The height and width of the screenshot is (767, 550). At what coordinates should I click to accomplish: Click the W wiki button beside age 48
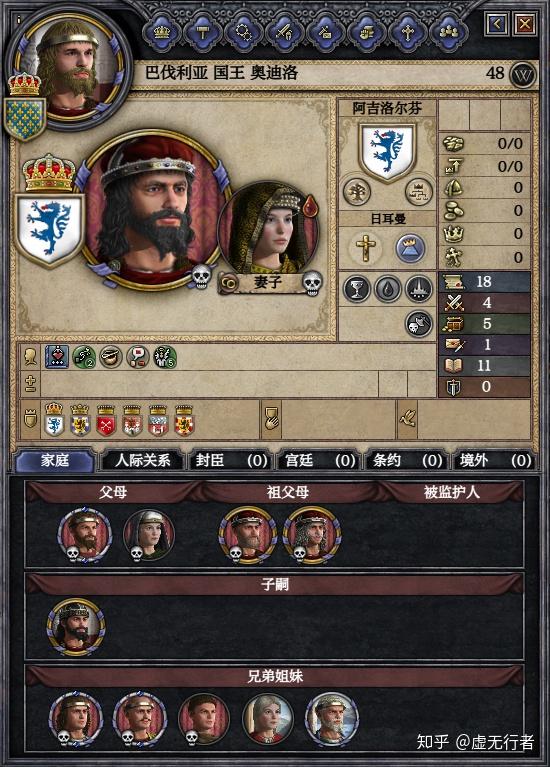524,75
